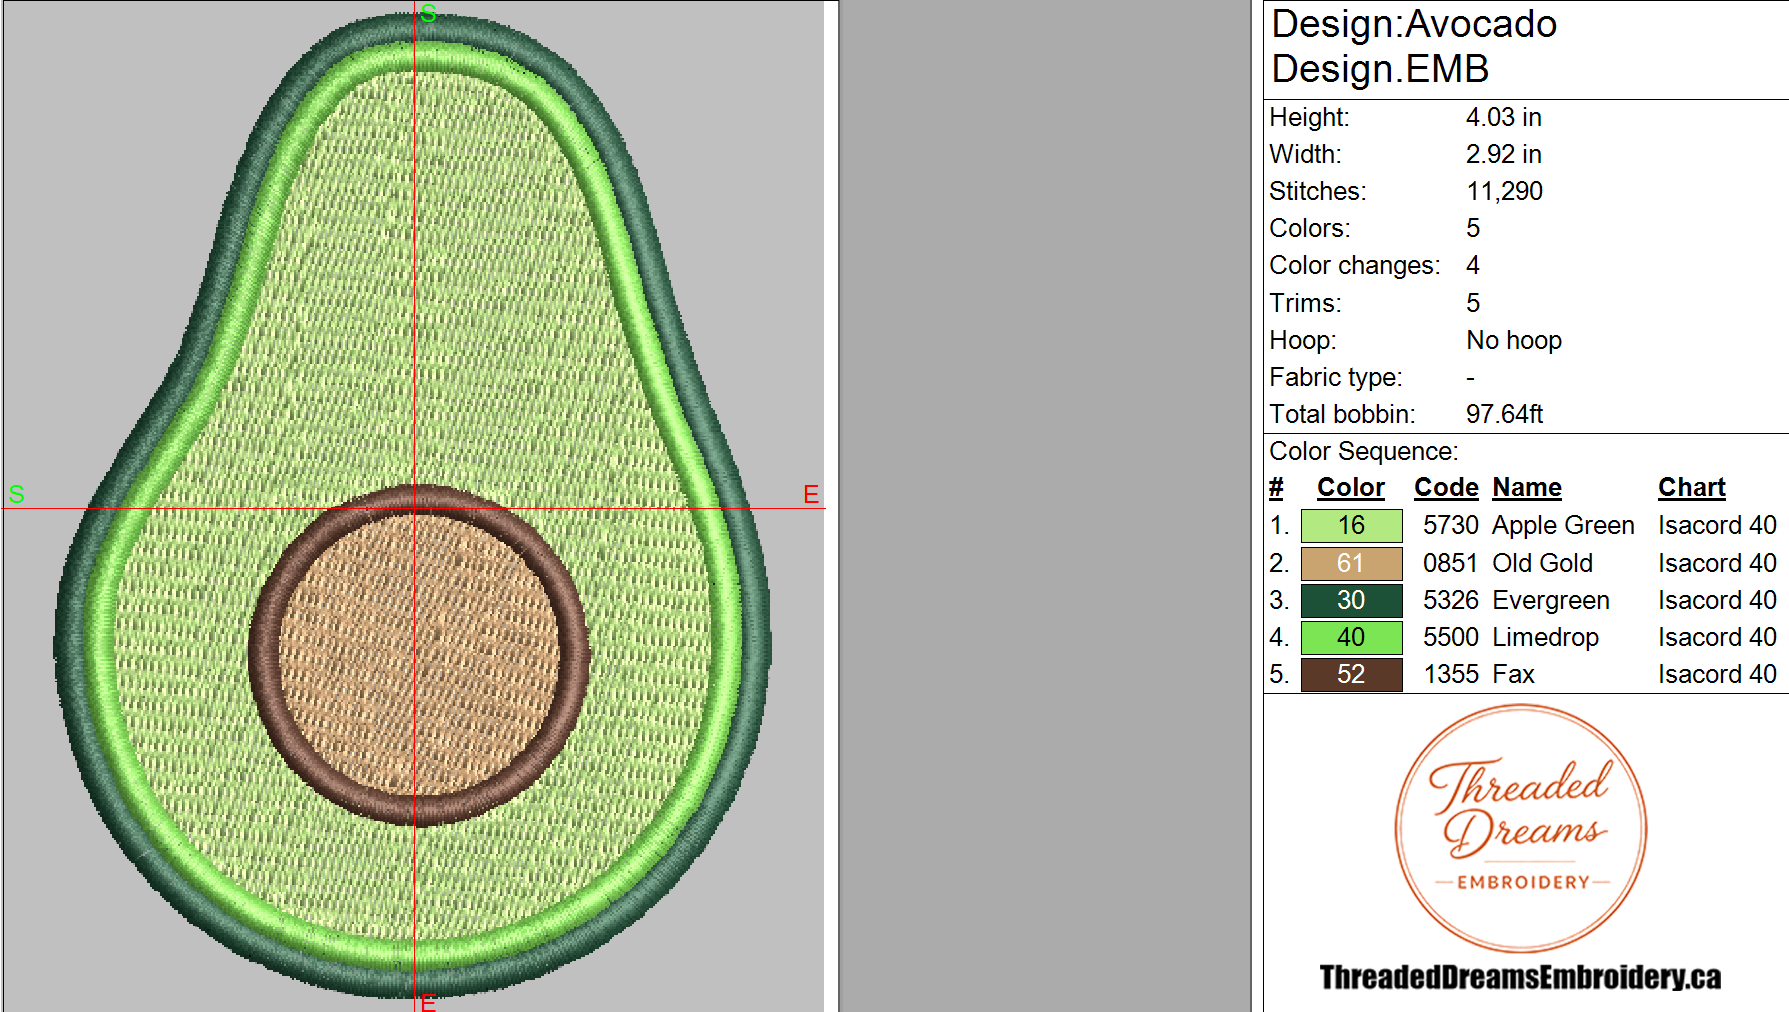This screenshot has height=1012, width=1789.
Task: Click the code '5730' for Apple Green
Action: click(x=1451, y=525)
